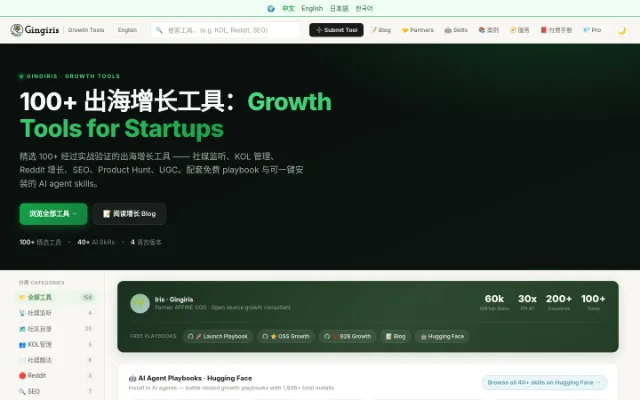Open the Blog nav link
Screen dimensions: 640x400
381,30
